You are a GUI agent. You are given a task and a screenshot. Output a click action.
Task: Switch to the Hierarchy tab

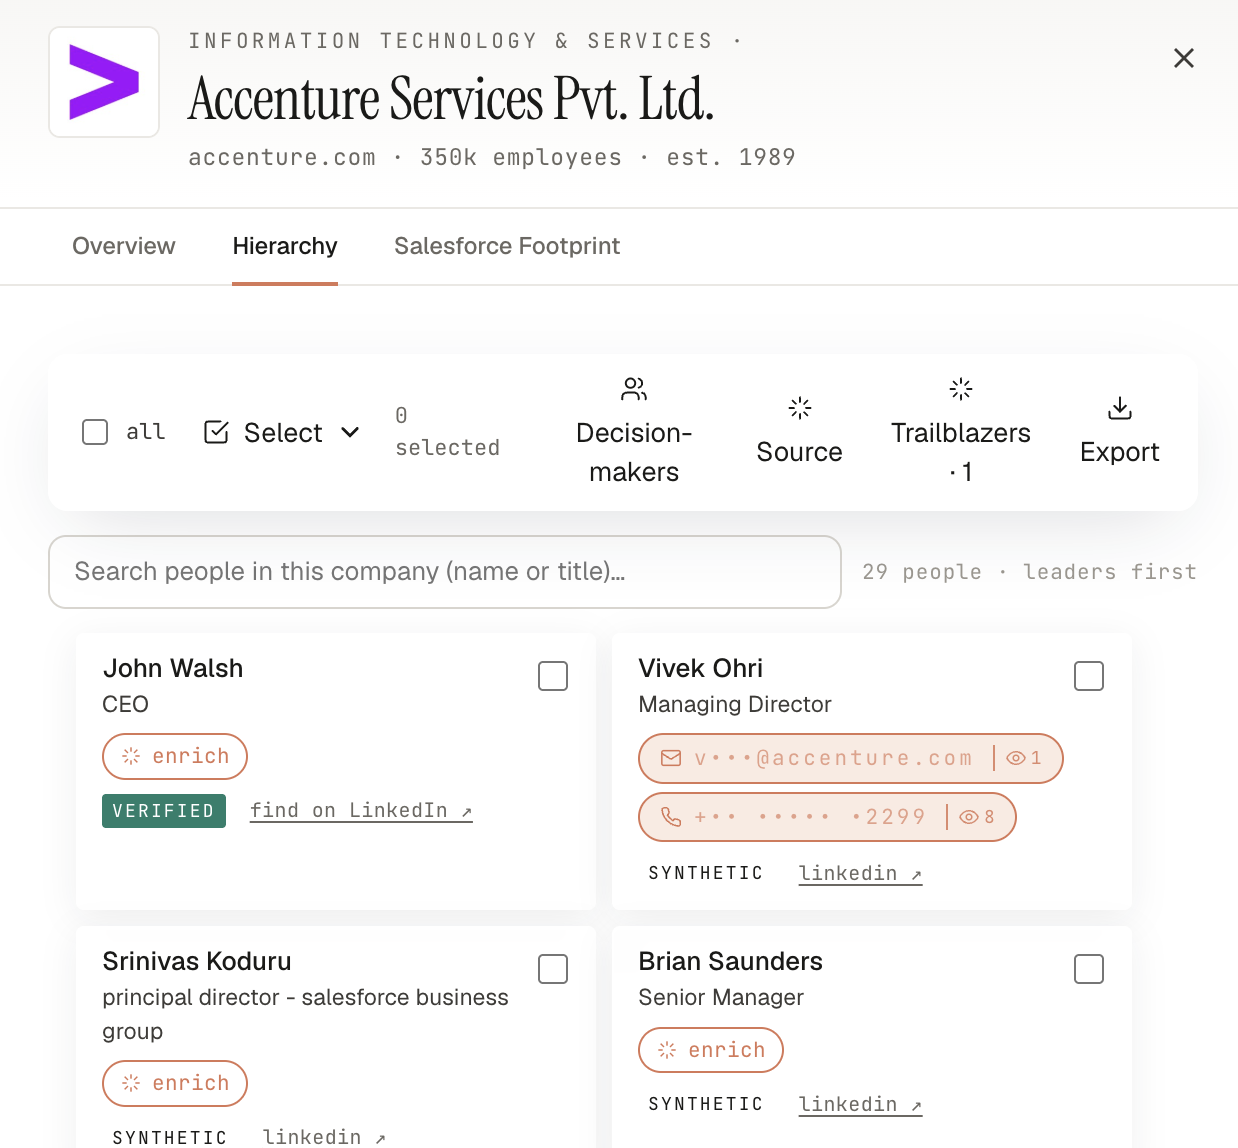(x=285, y=246)
